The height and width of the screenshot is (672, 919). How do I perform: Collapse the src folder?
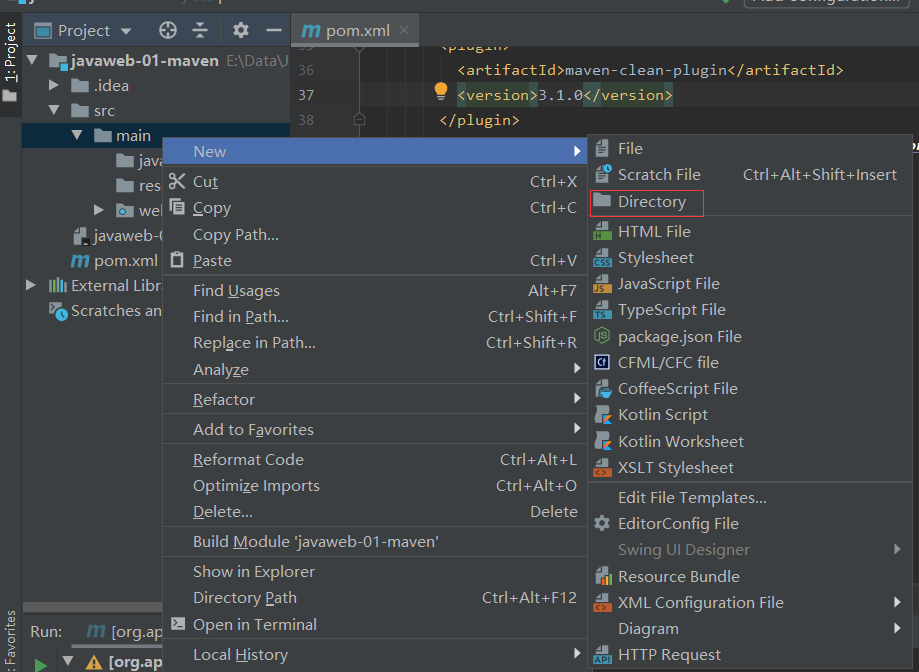click(55, 110)
